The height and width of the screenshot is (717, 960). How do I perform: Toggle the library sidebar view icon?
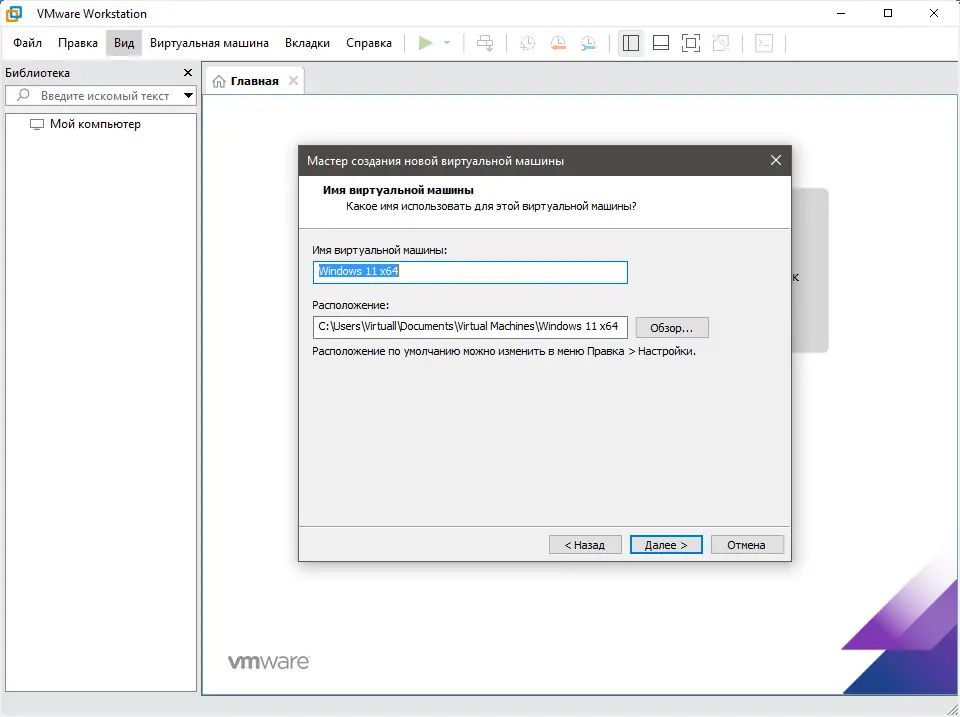tap(631, 43)
